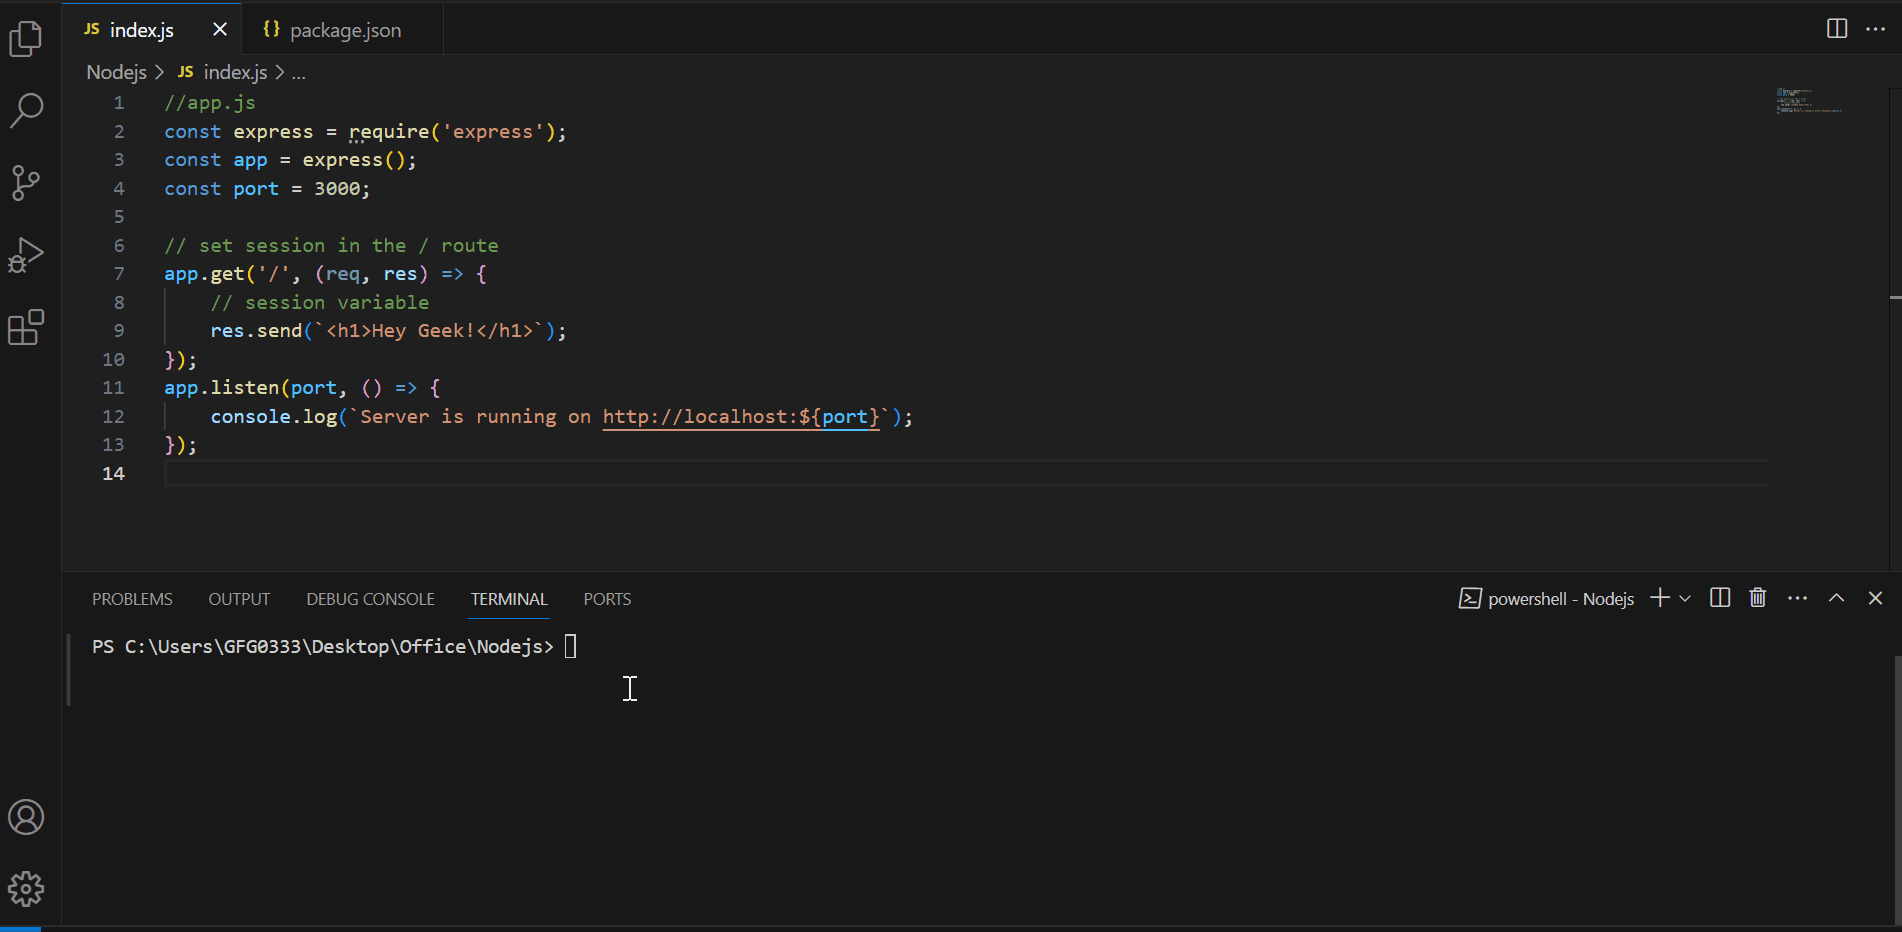Viewport: 1902px width, 932px height.
Task: Split the terminal pane
Action: [x=1719, y=597]
